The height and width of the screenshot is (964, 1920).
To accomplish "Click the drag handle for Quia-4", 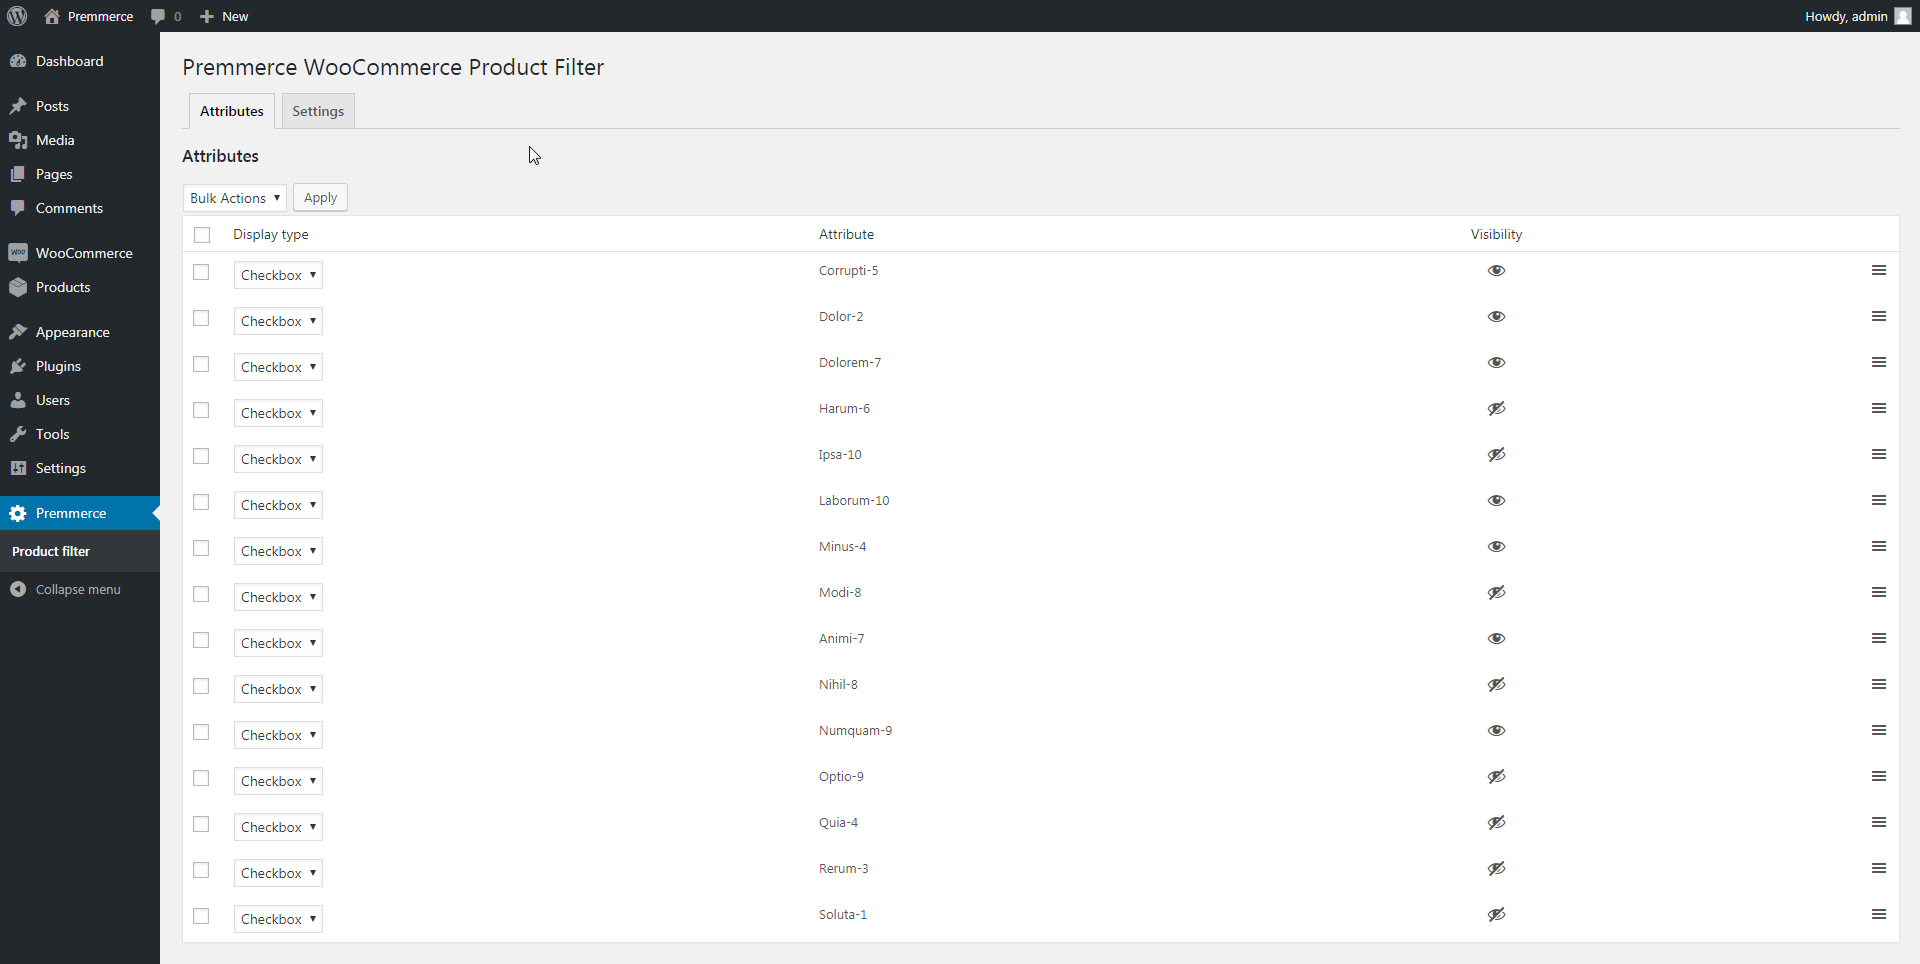I will [1879, 823].
